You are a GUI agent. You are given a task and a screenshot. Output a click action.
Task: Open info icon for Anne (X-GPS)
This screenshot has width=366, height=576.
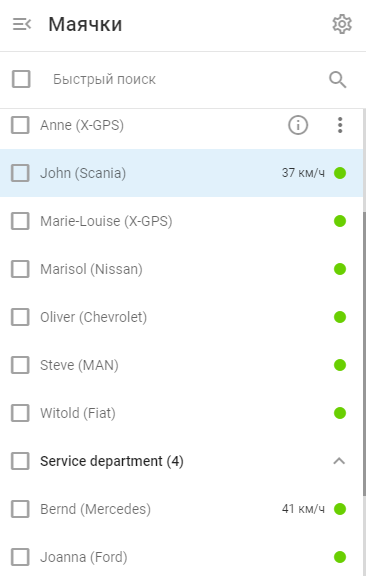tap(298, 125)
